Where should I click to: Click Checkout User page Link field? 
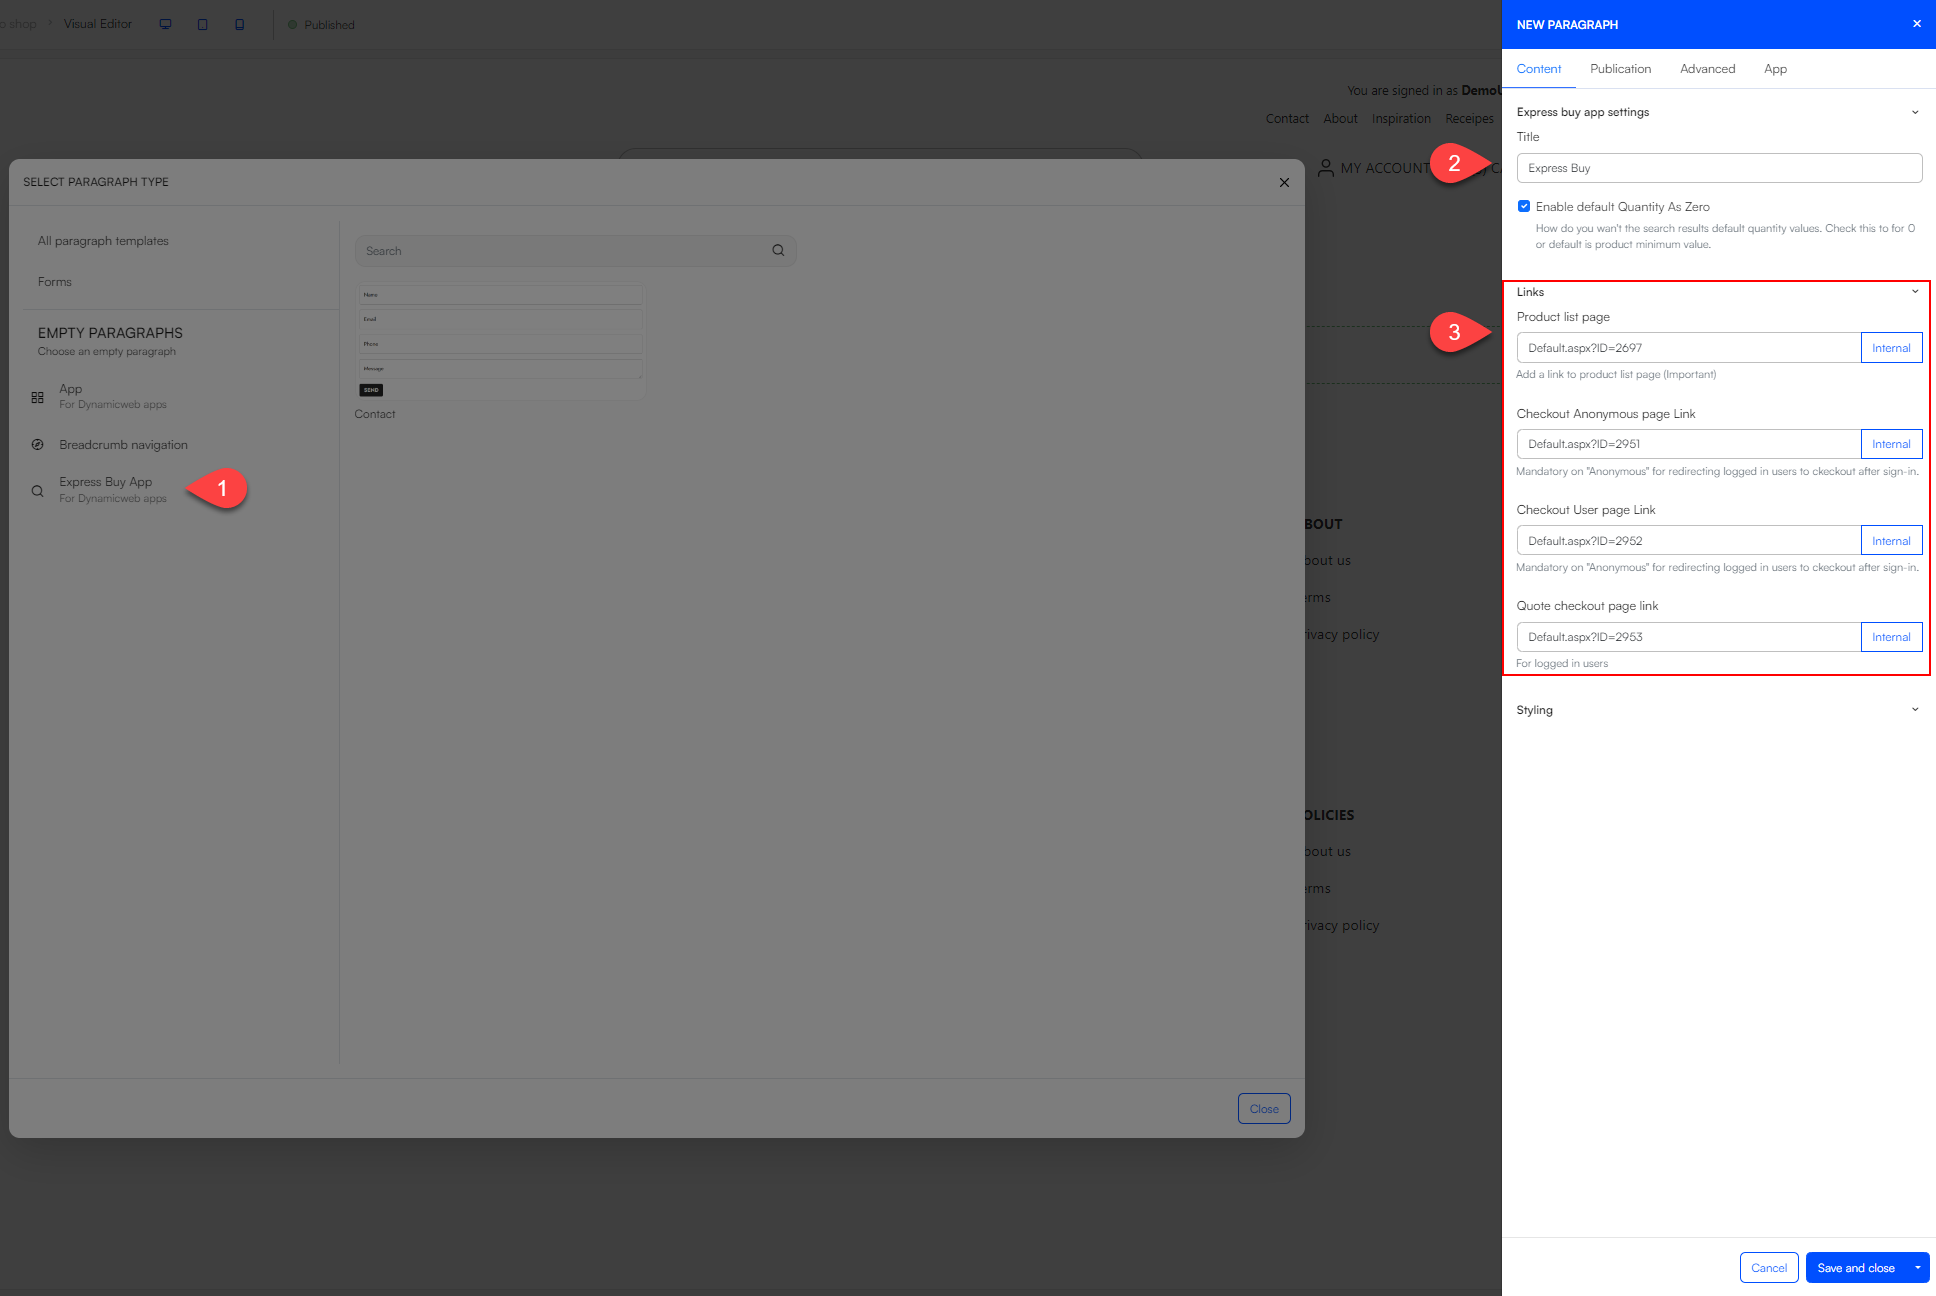pyautogui.click(x=1688, y=541)
